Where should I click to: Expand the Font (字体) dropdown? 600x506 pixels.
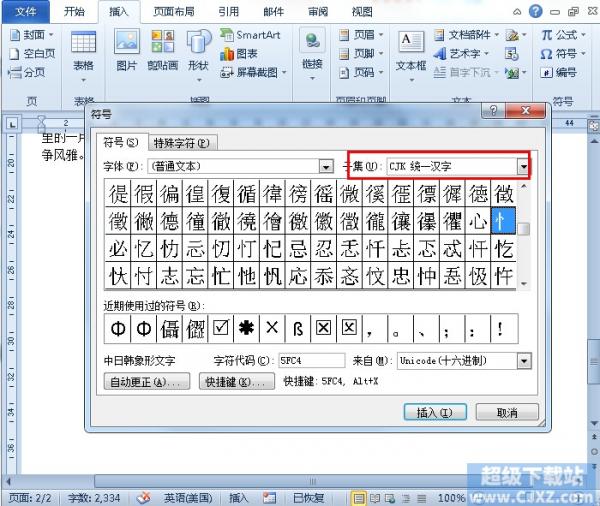point(326,166)
